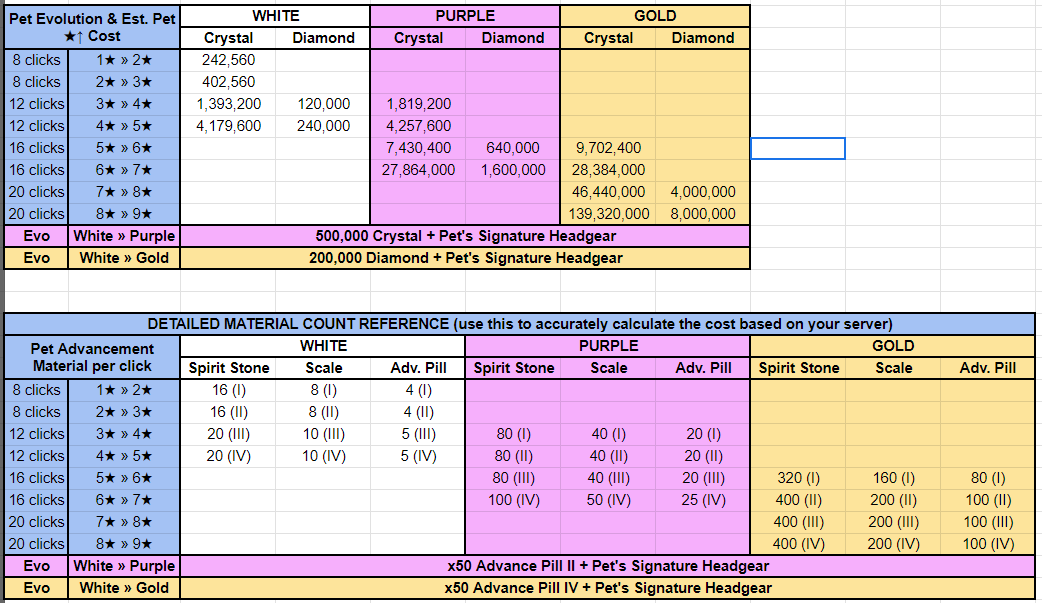Select the 120,000 diamond cell
The width and height of the screenshot is (1042, 603).
point(323,104)
